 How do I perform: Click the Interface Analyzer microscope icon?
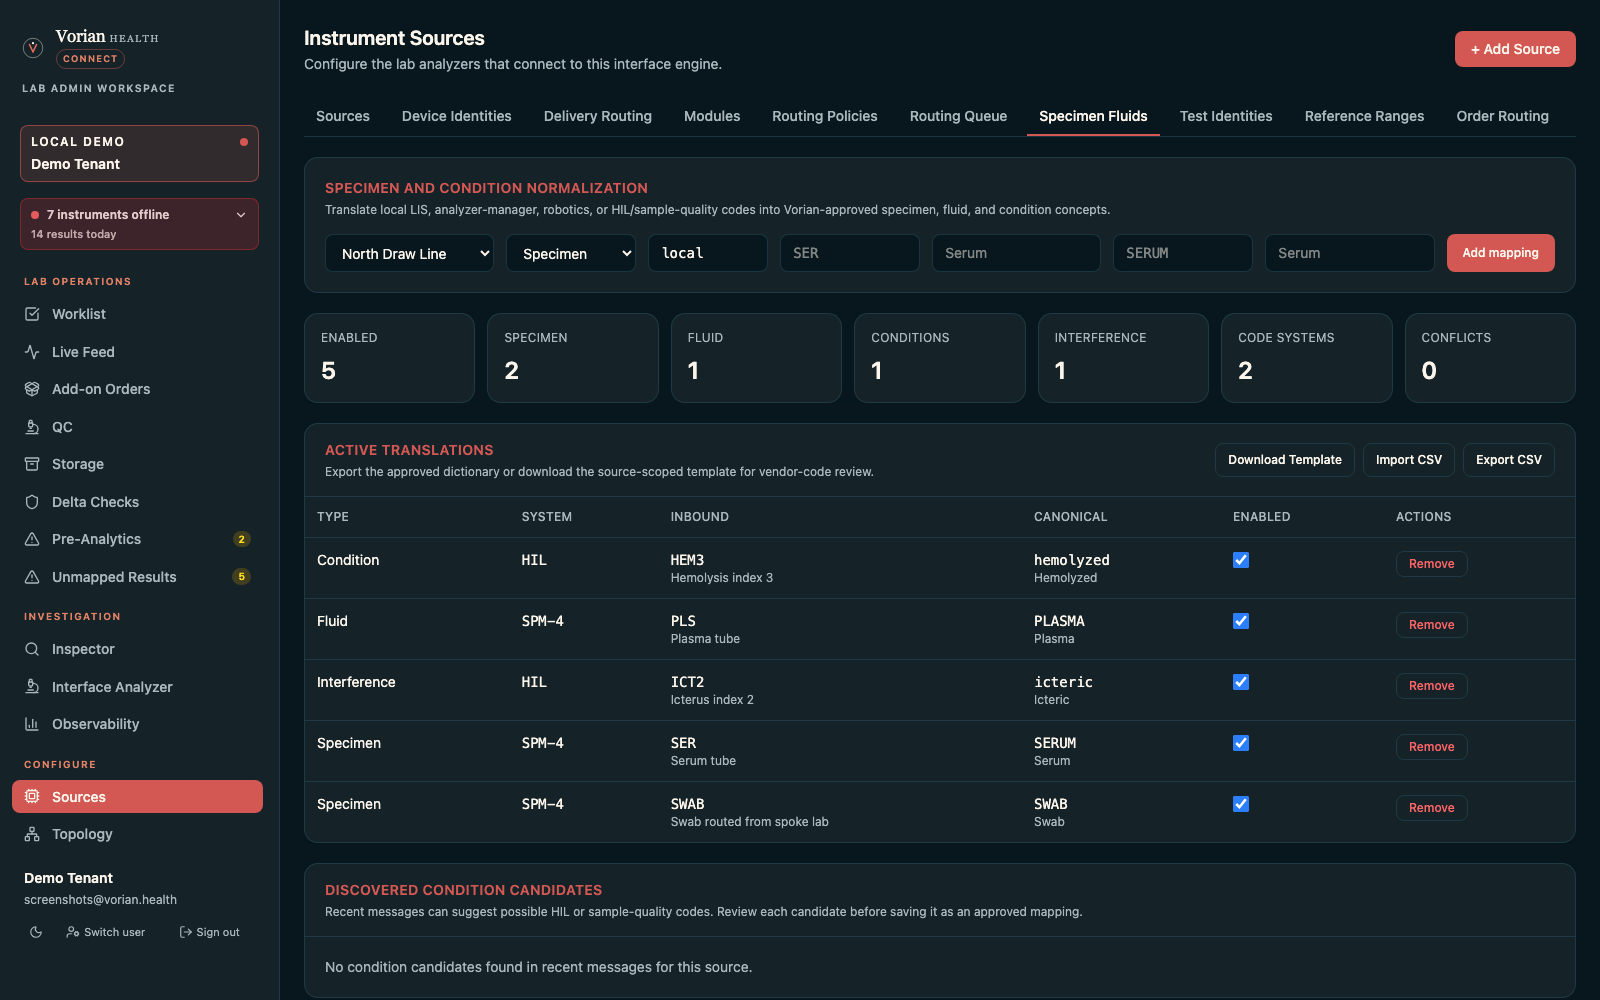[32, 687]
